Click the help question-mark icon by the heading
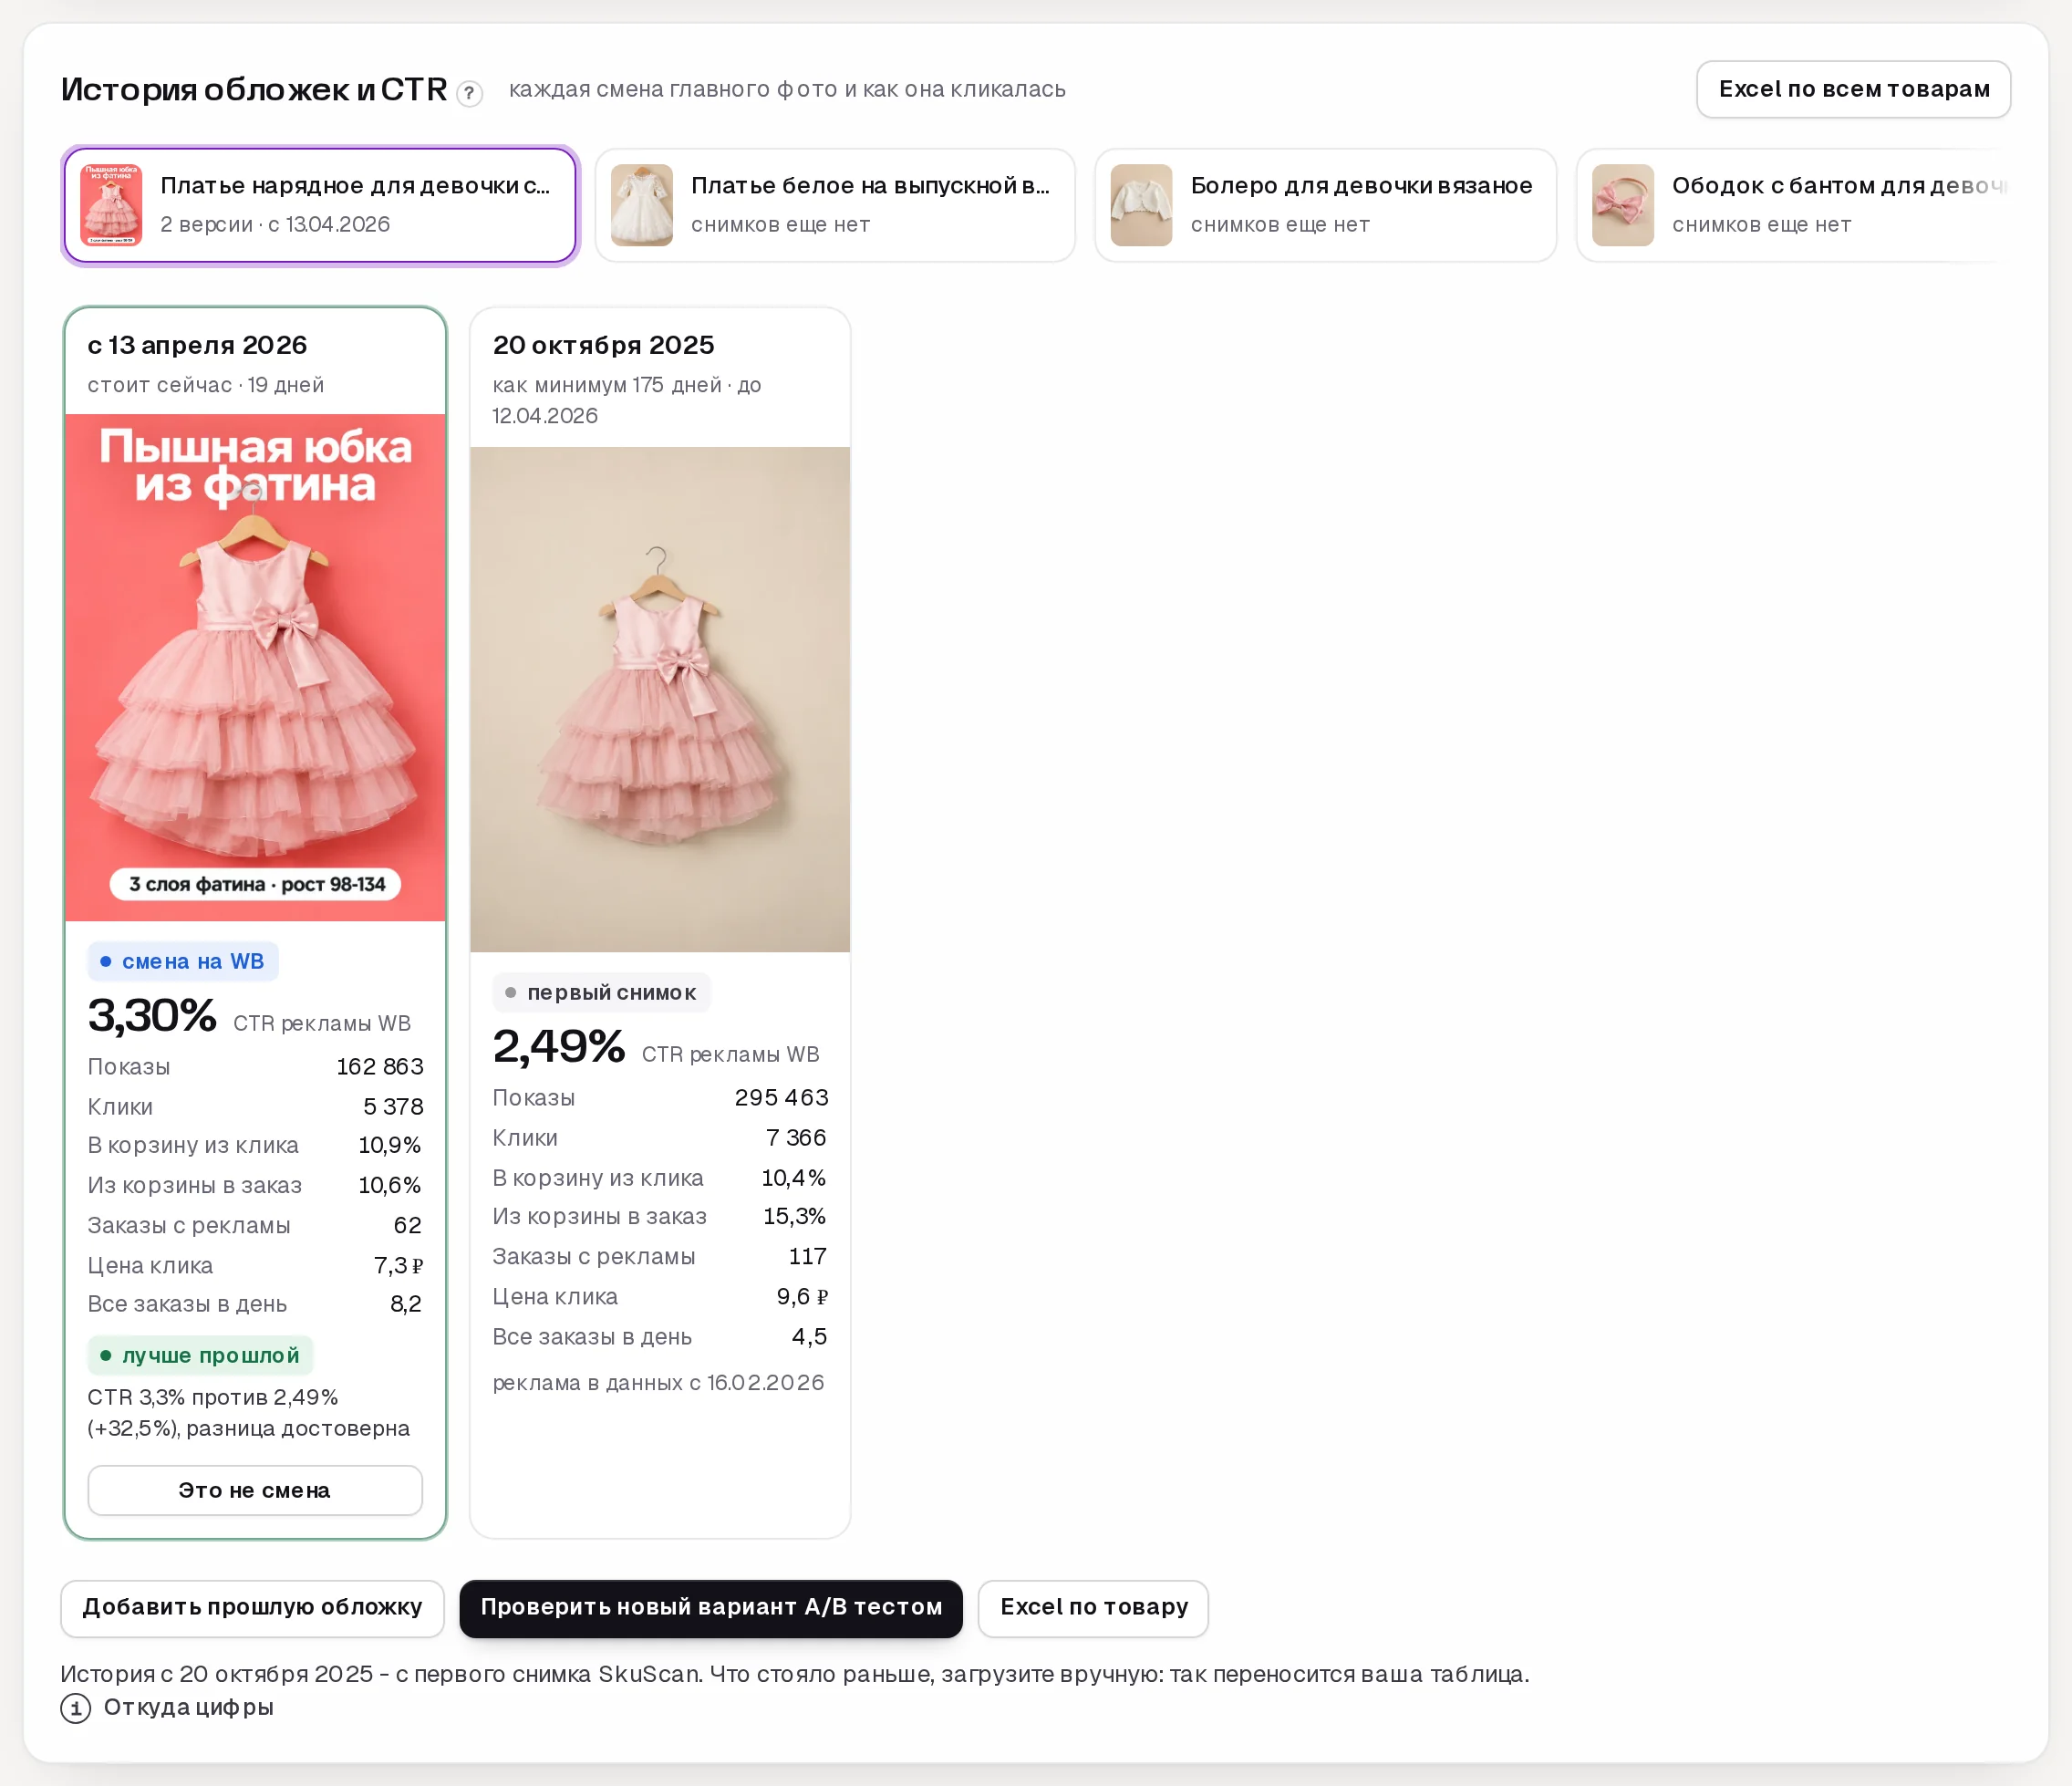2072x1786 pixels. [469, 94]
